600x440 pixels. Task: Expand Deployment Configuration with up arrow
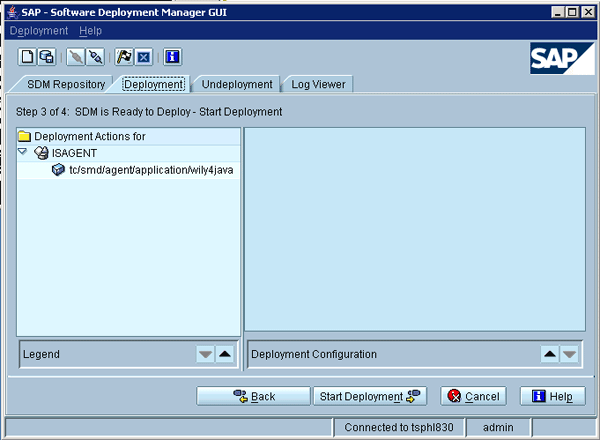pos(550,354)
